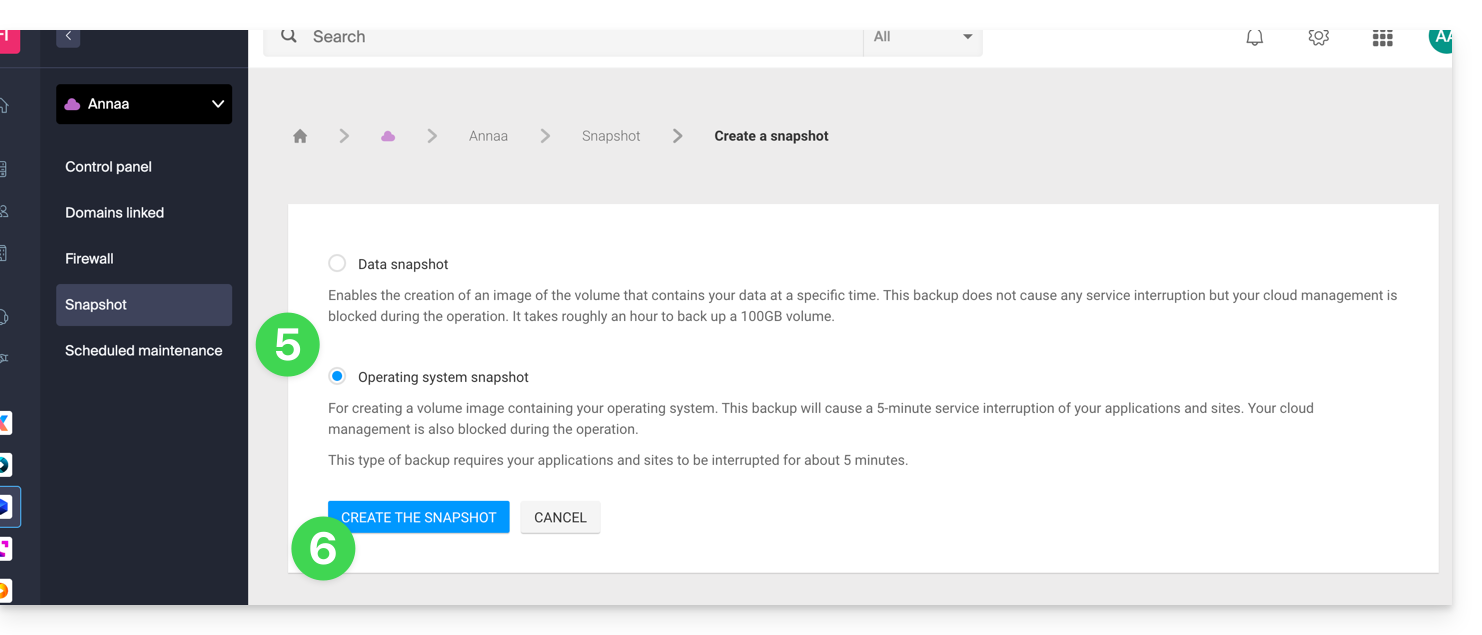Image resolution: width=1482 pixels, height=635 pixels.
Task: Open the apps grid icon
Action: pyautogui.click(x=1382, y=38)
